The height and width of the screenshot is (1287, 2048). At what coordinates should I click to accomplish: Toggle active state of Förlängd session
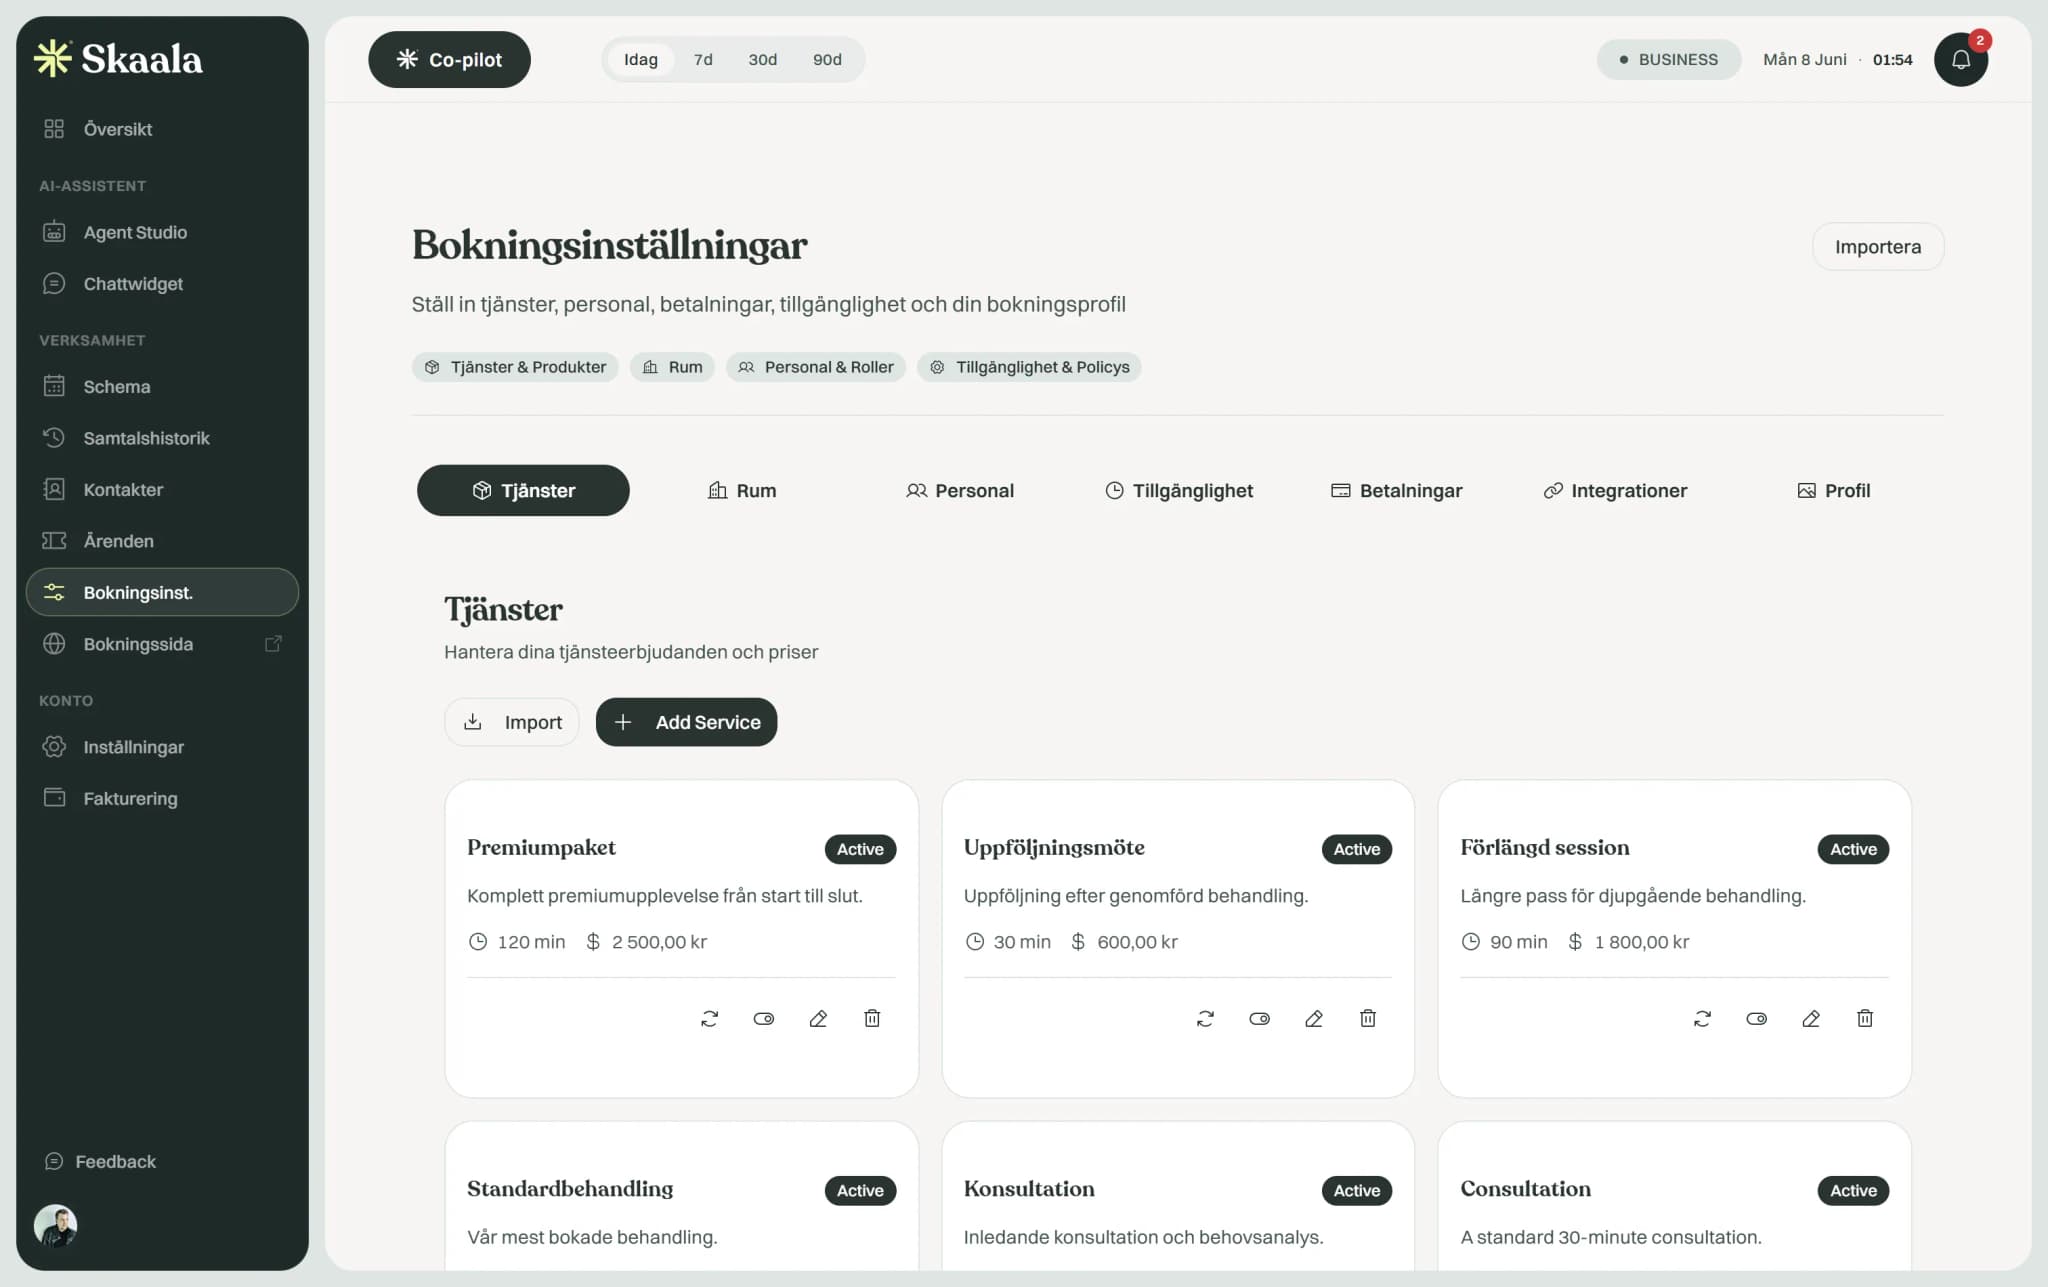(x=1757, y=1018)
